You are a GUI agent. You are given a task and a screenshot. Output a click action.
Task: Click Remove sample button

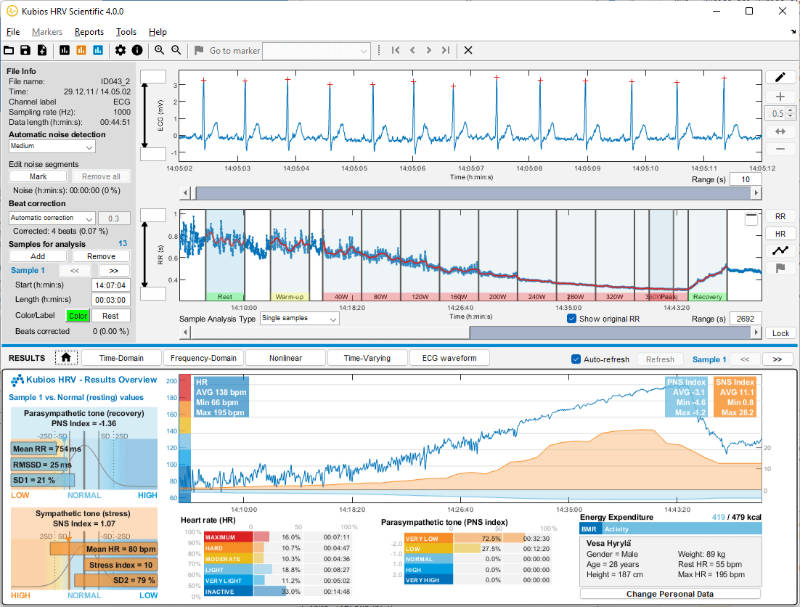pyautogui.click(x=101, y=256)
